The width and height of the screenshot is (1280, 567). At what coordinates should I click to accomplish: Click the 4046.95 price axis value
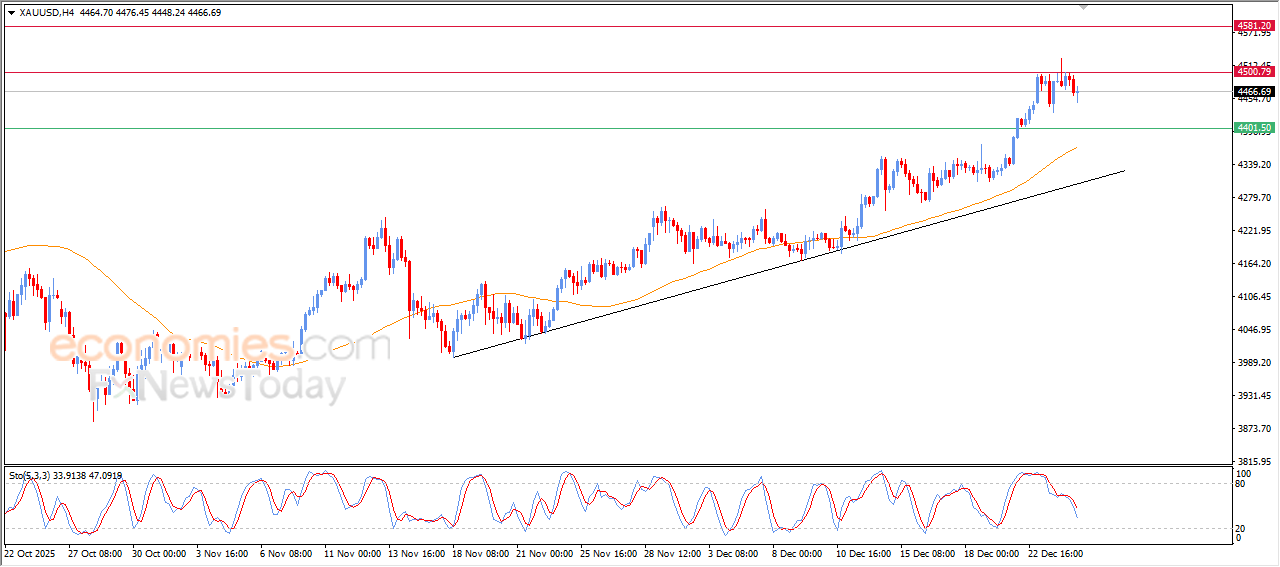[x=1253, y=330]
